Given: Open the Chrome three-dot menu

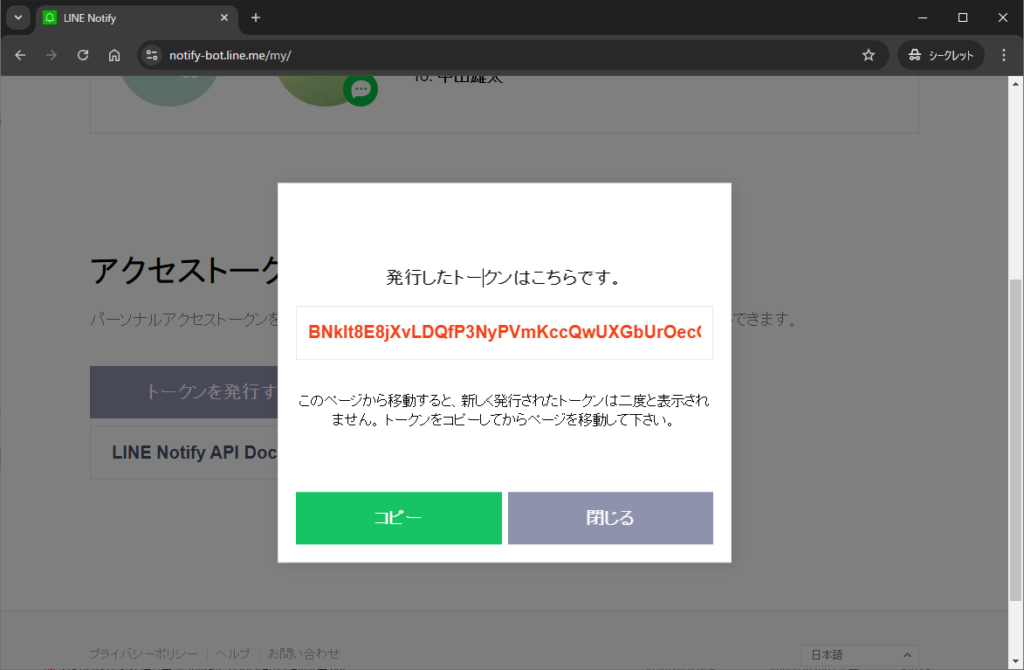Looking at the screenshot, I should coord(1004,55).
